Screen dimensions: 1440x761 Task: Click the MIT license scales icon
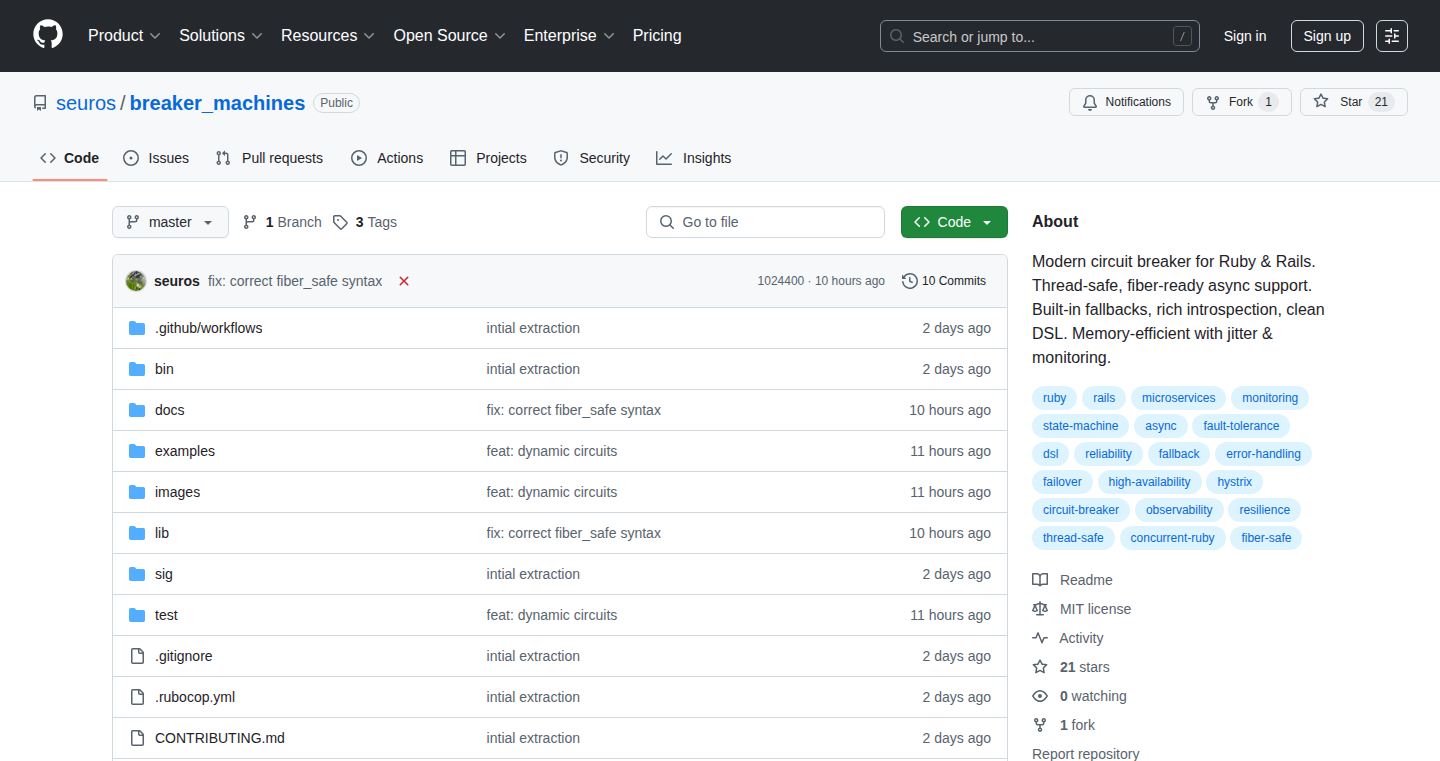point(1040,609)
